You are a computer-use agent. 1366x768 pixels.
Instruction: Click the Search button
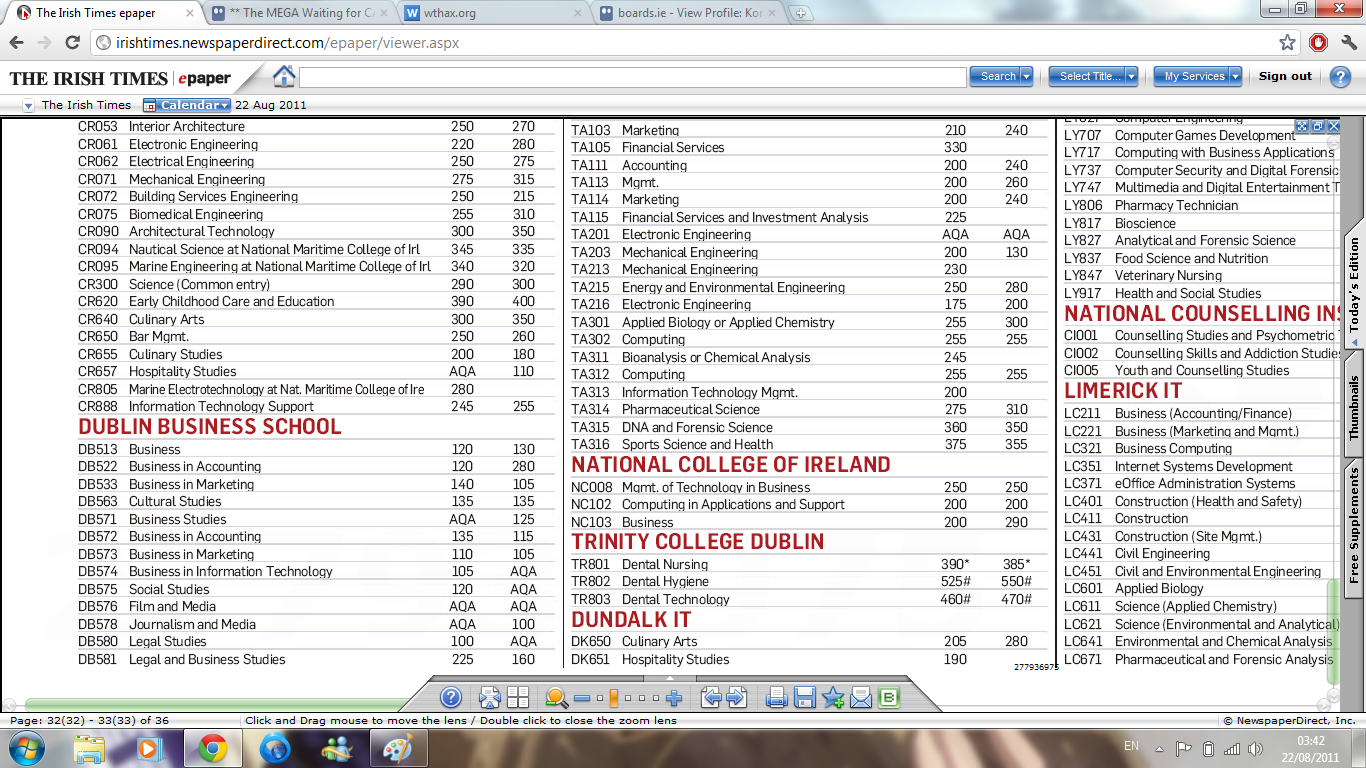coord(996,76)
